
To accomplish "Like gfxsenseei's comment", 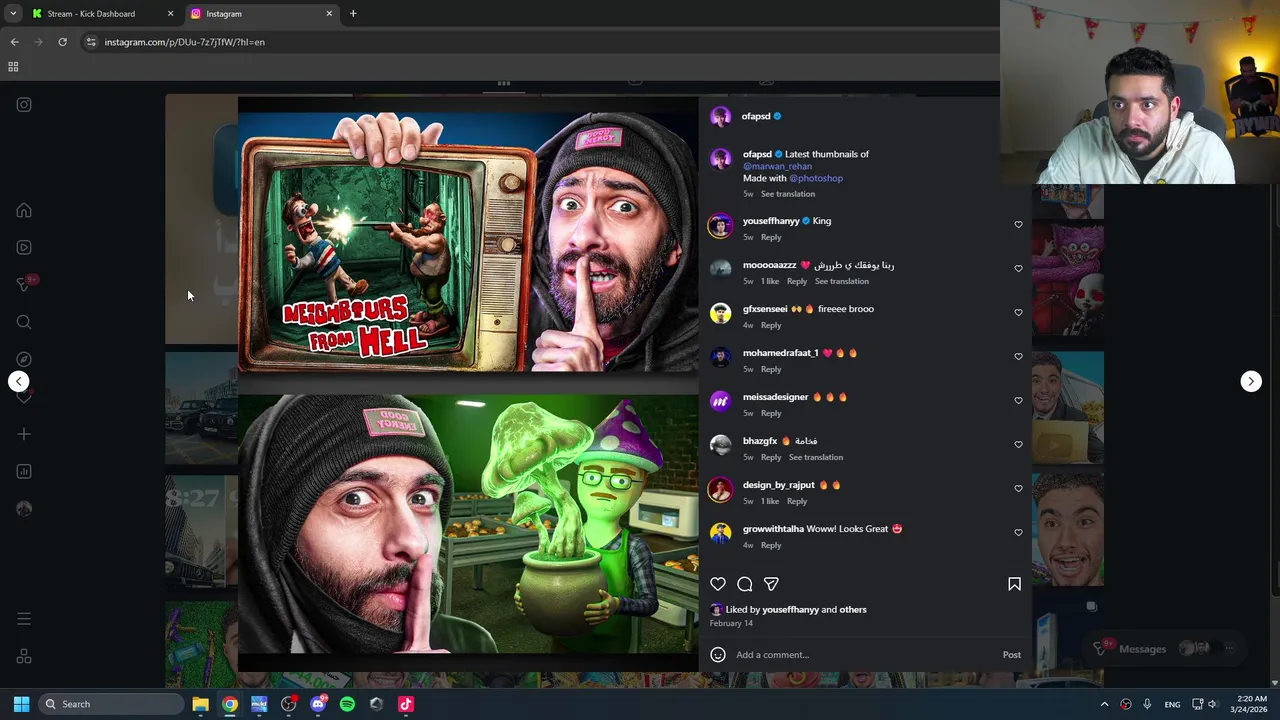I will (x=1018, y=313).
